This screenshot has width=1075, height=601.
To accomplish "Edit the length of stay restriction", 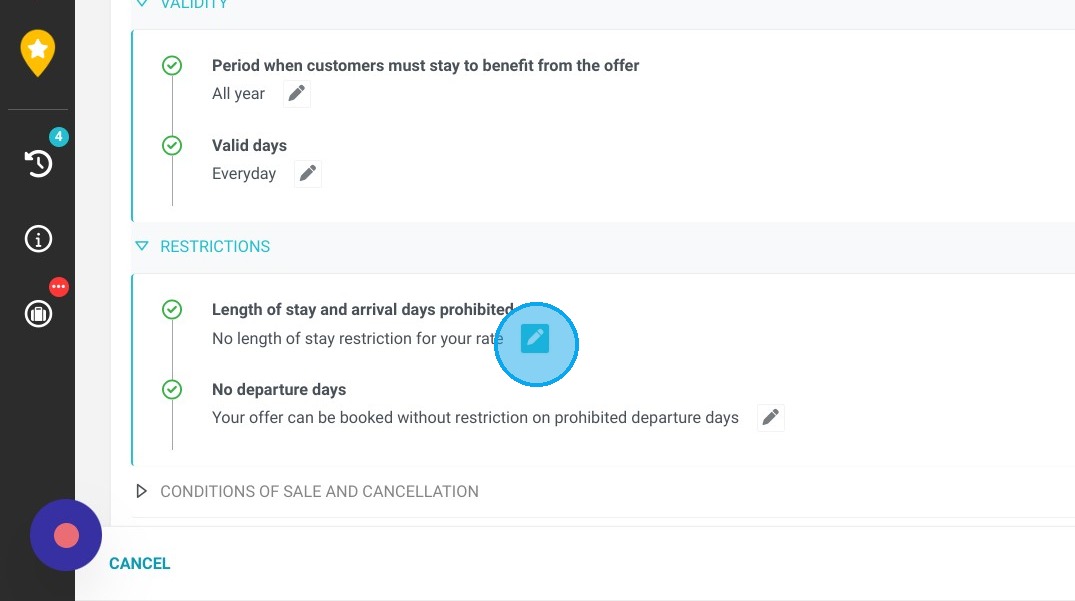I will [x=535, y=339].
